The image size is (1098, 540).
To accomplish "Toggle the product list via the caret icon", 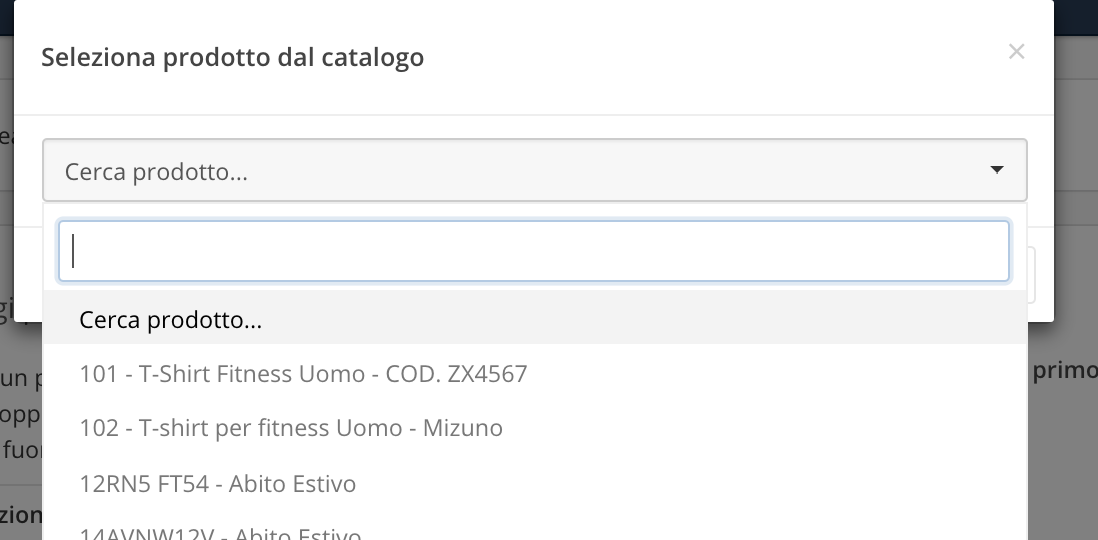I will coord(996,171).
